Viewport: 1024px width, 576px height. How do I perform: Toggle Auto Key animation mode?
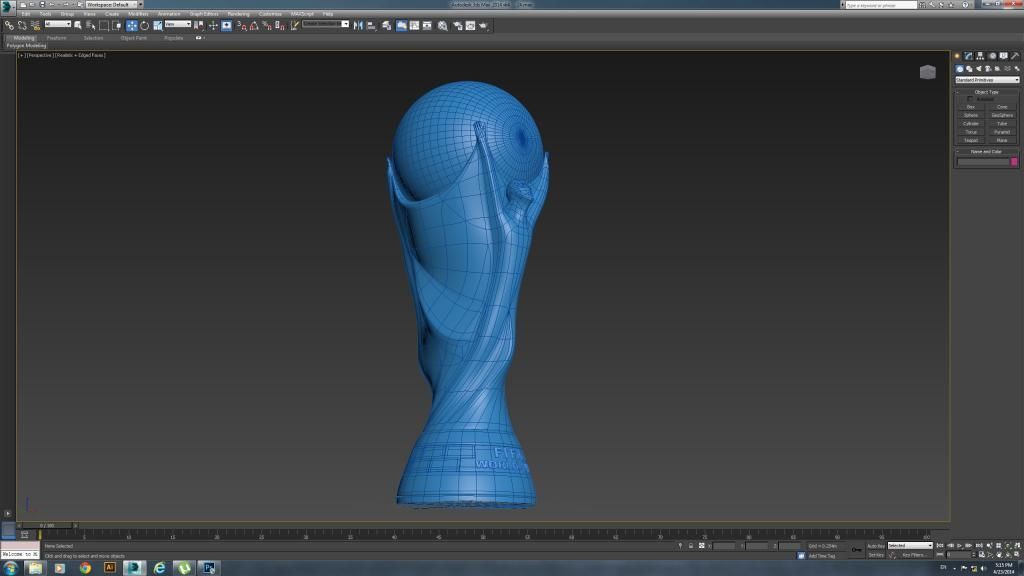[x=876, y=546]
